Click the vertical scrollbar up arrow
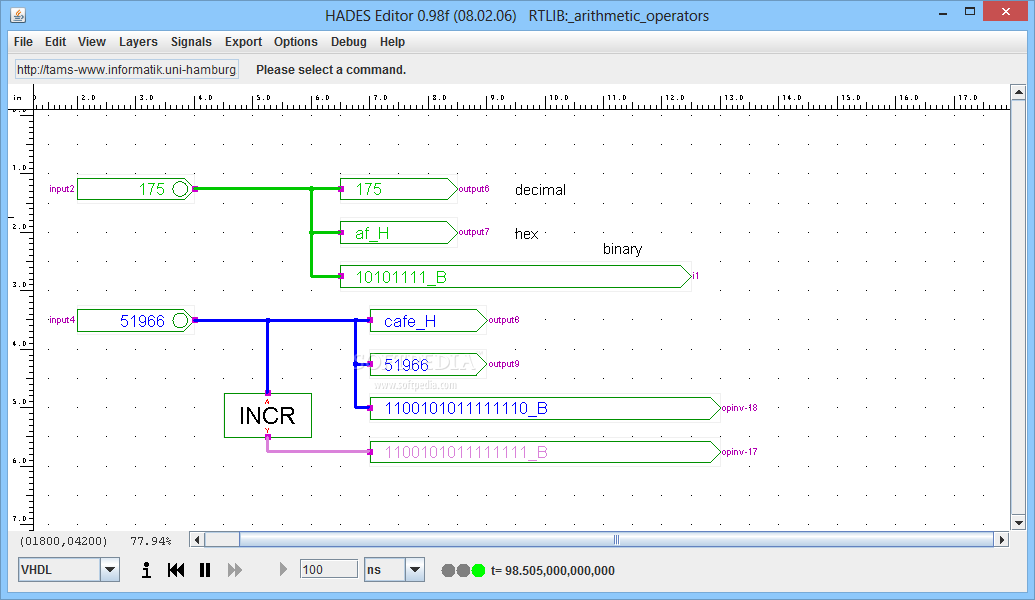Image resolution: width=1035 pixels, height=600 pixels. (1018, 92)
